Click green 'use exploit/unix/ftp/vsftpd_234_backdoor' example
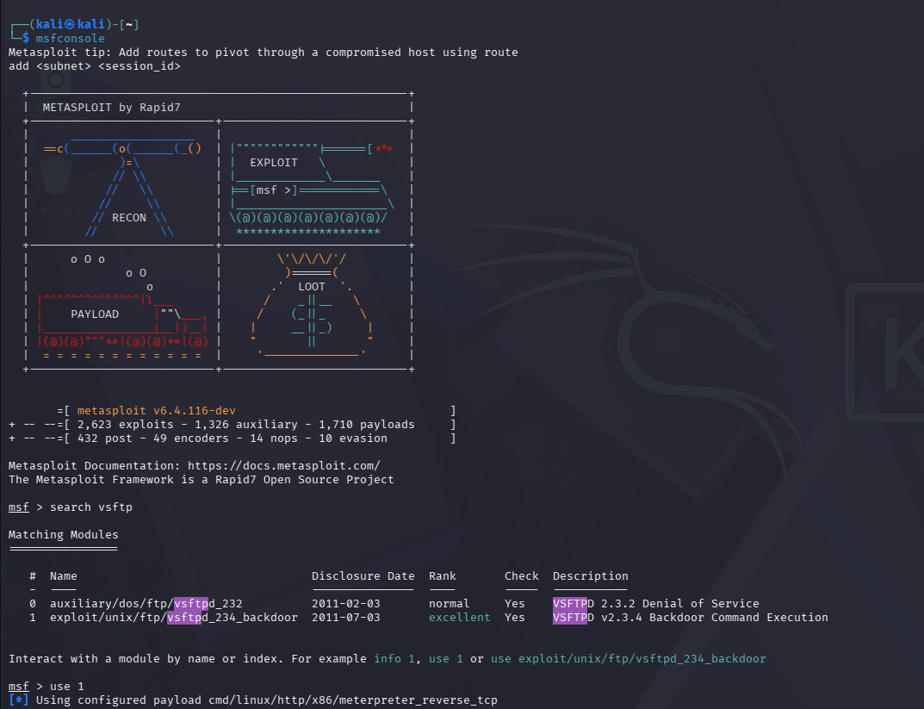 [628, 658]
